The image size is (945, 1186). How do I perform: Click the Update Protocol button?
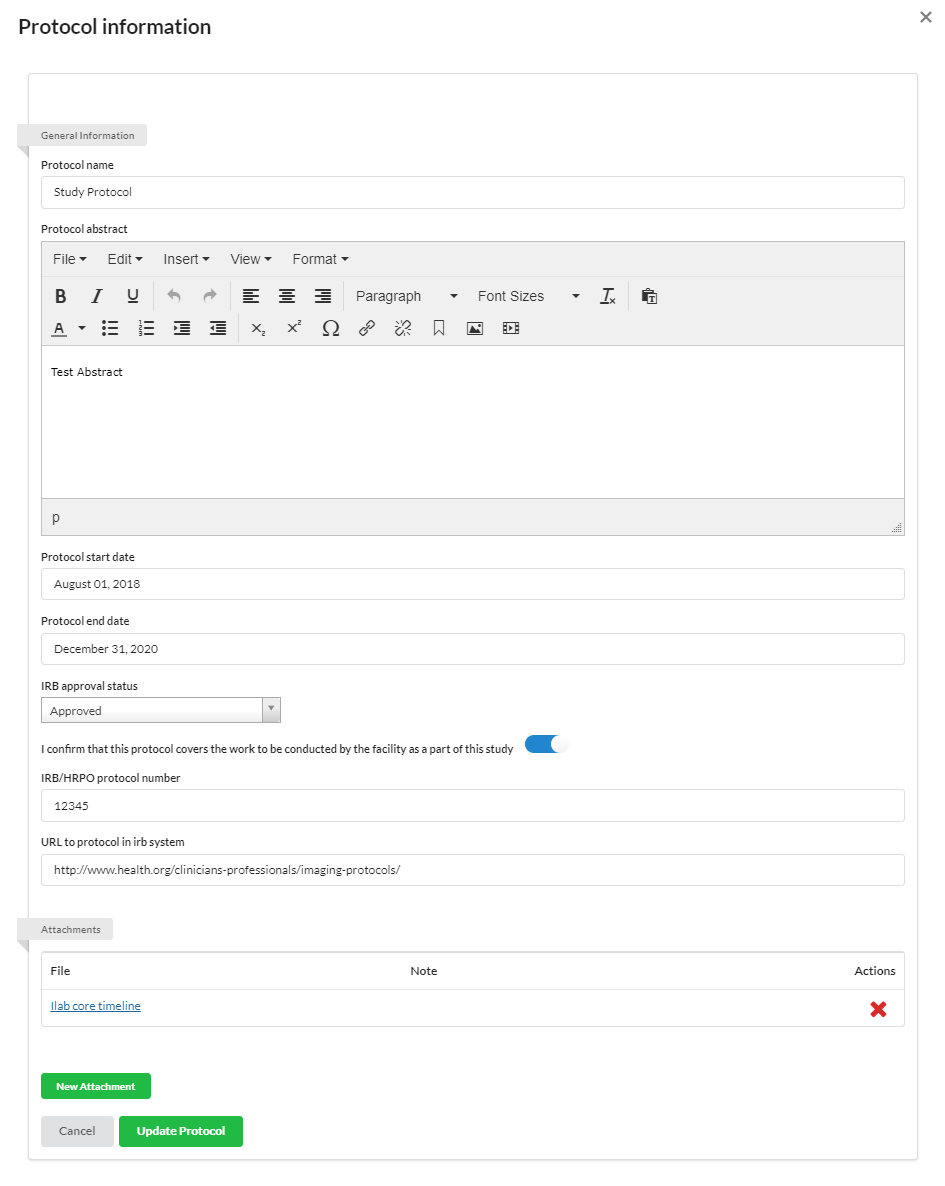pyautogui.click(x=181, y=1131)
